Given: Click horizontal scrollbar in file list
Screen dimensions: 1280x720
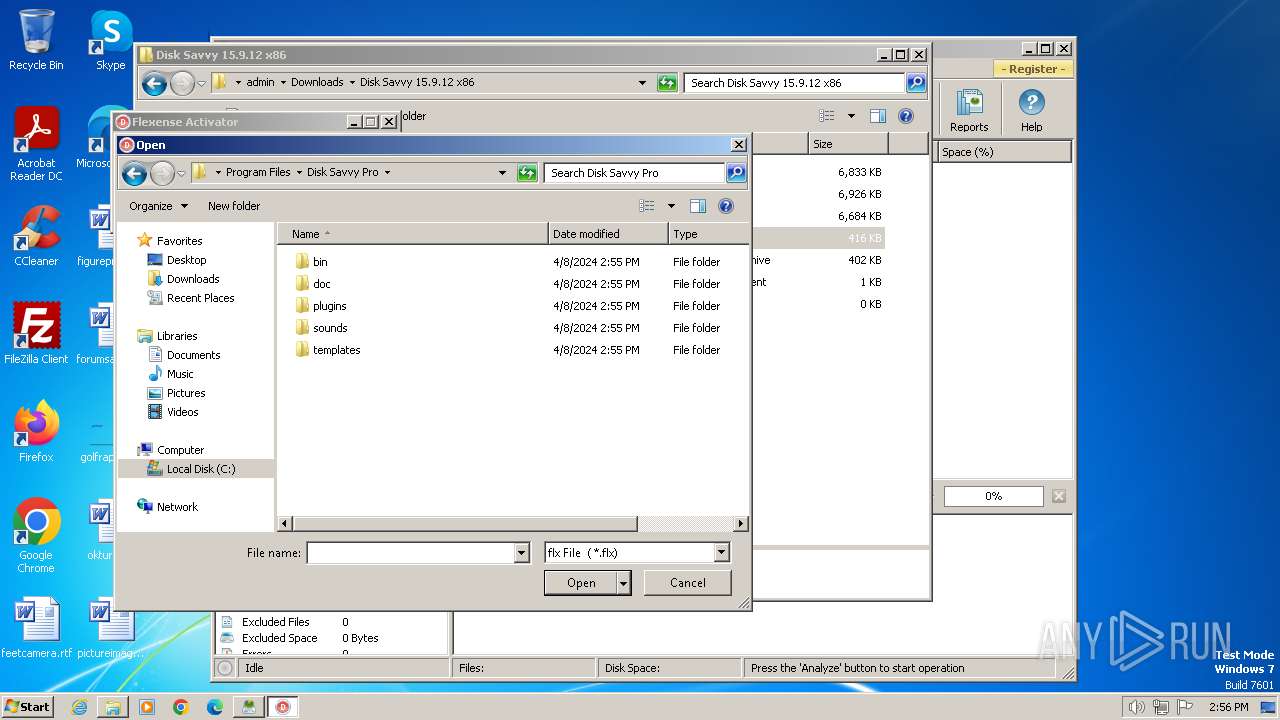Looking at the screenshot, I should click(x=464, y=524).
